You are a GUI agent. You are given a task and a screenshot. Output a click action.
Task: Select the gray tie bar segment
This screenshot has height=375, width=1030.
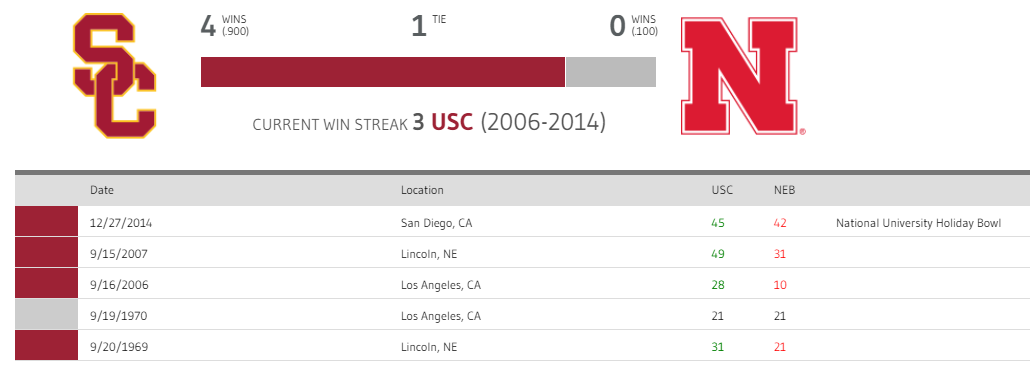tap(611, 72)
